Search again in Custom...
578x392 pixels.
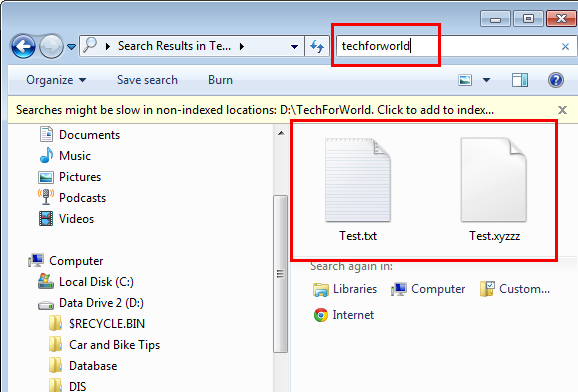coord(515,289)
